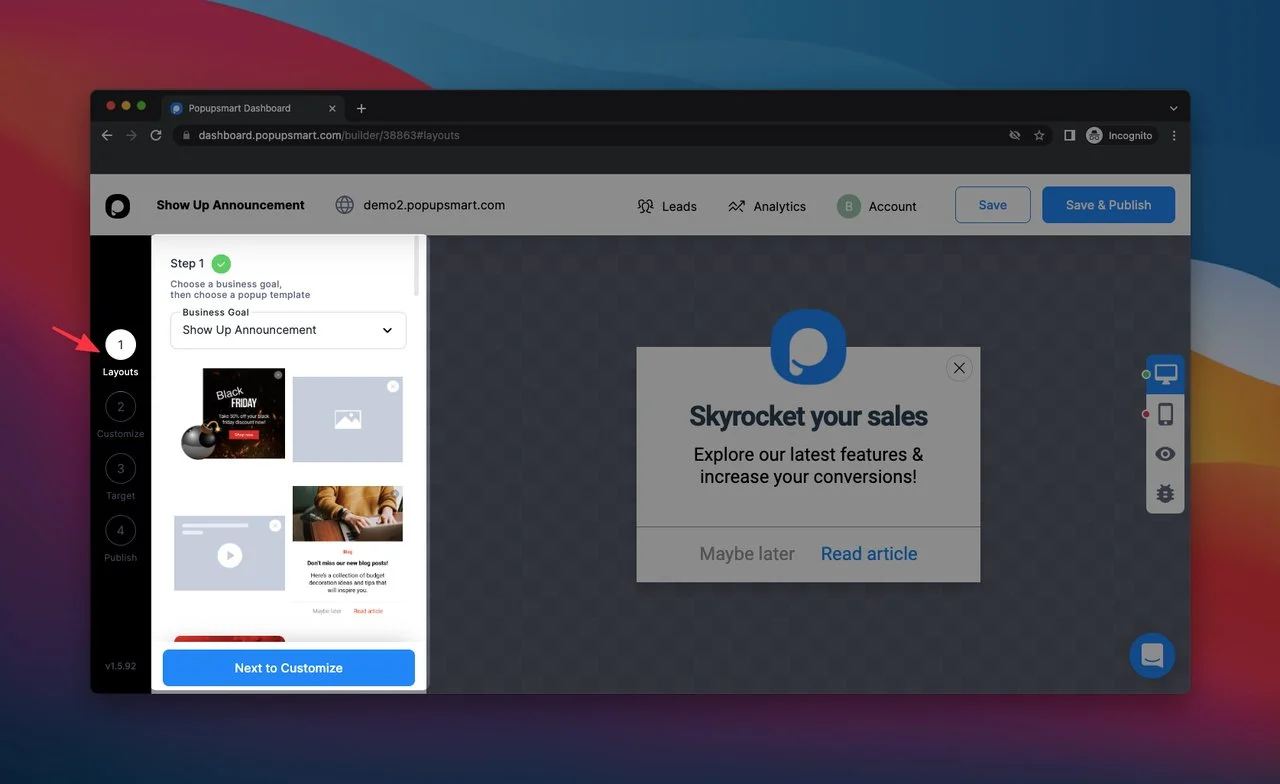Open step 4 Publish
The image size is (1280, 784).
(x=120, y=531)
